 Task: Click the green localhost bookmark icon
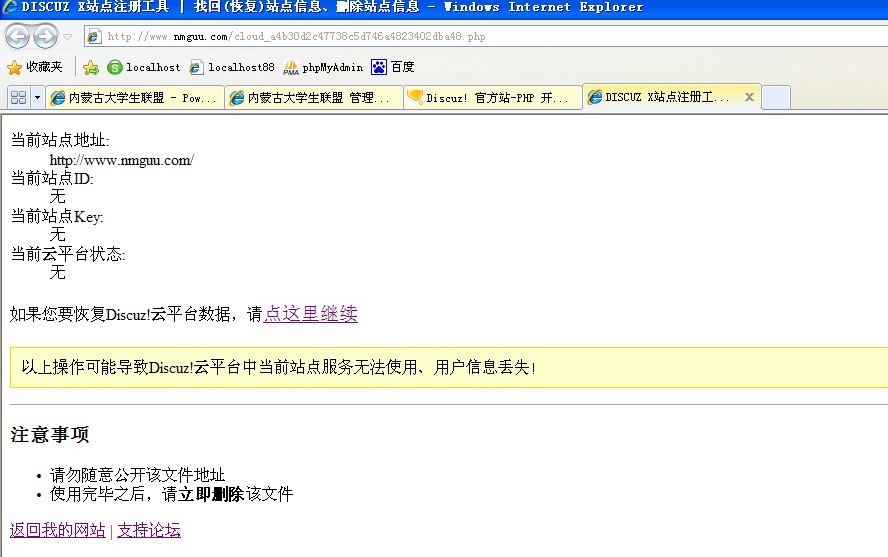[x=115, y=67]
